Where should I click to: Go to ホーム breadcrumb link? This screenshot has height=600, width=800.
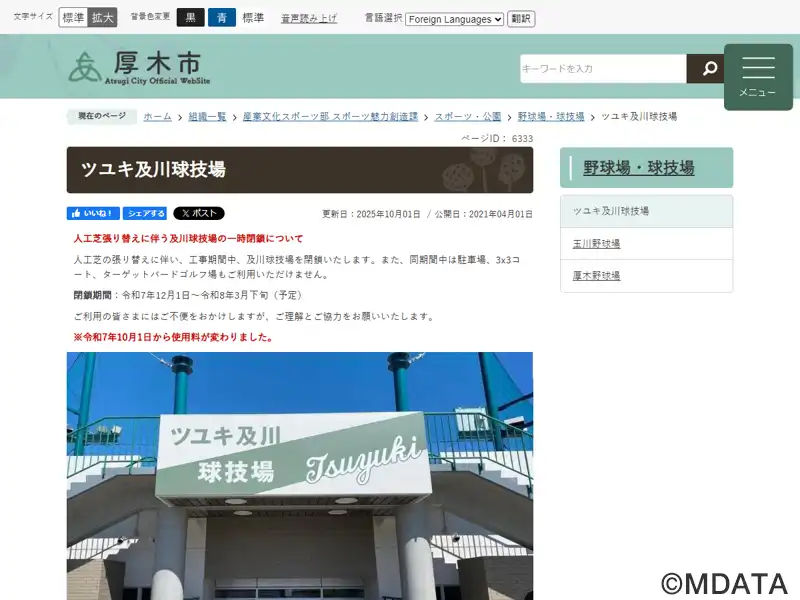[x=157, y=117]
